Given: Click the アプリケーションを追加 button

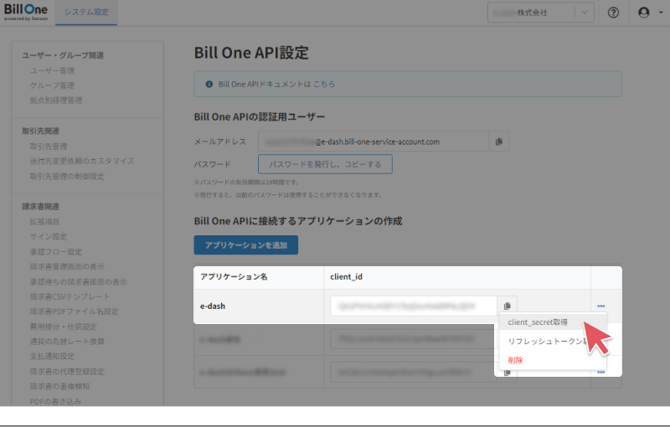Looking at the screenshot, I should 245,244.
